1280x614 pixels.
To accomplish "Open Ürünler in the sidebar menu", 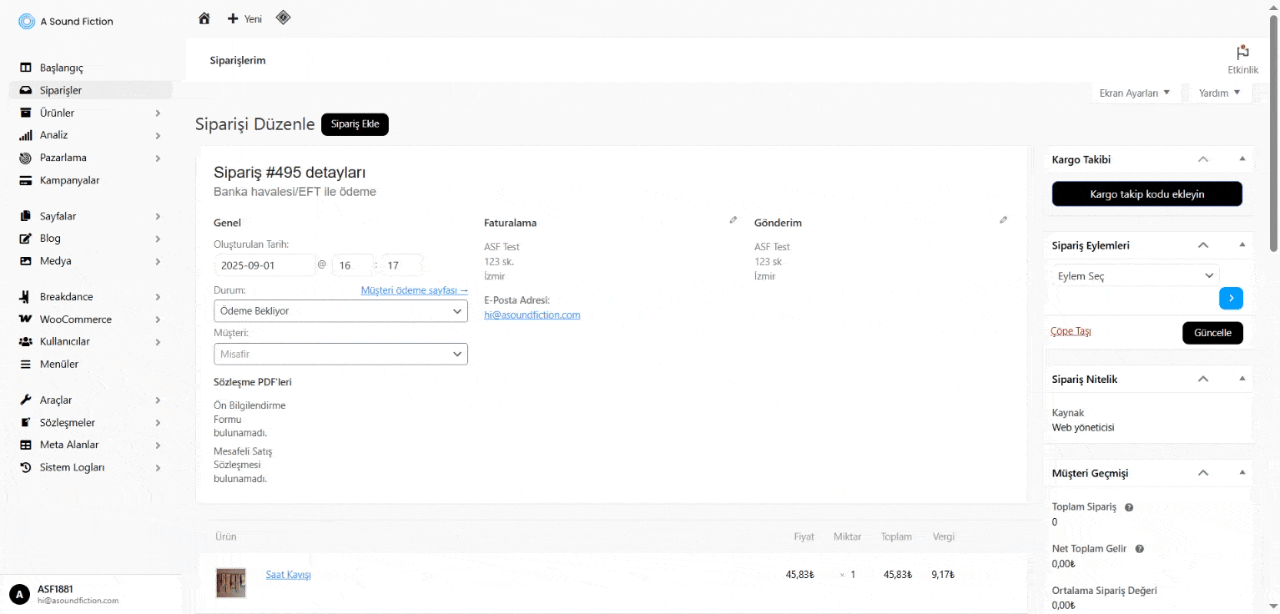I will (x=57, y=113).
